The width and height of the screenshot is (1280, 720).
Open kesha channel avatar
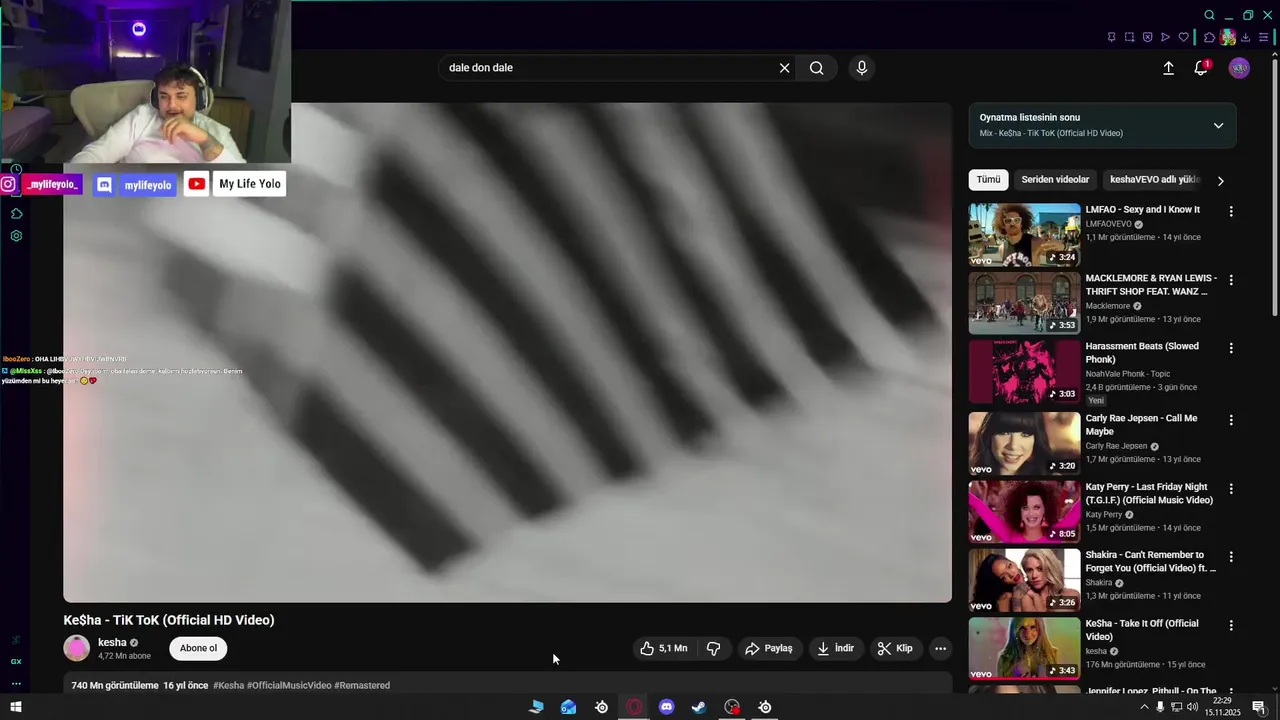point(77,648)
